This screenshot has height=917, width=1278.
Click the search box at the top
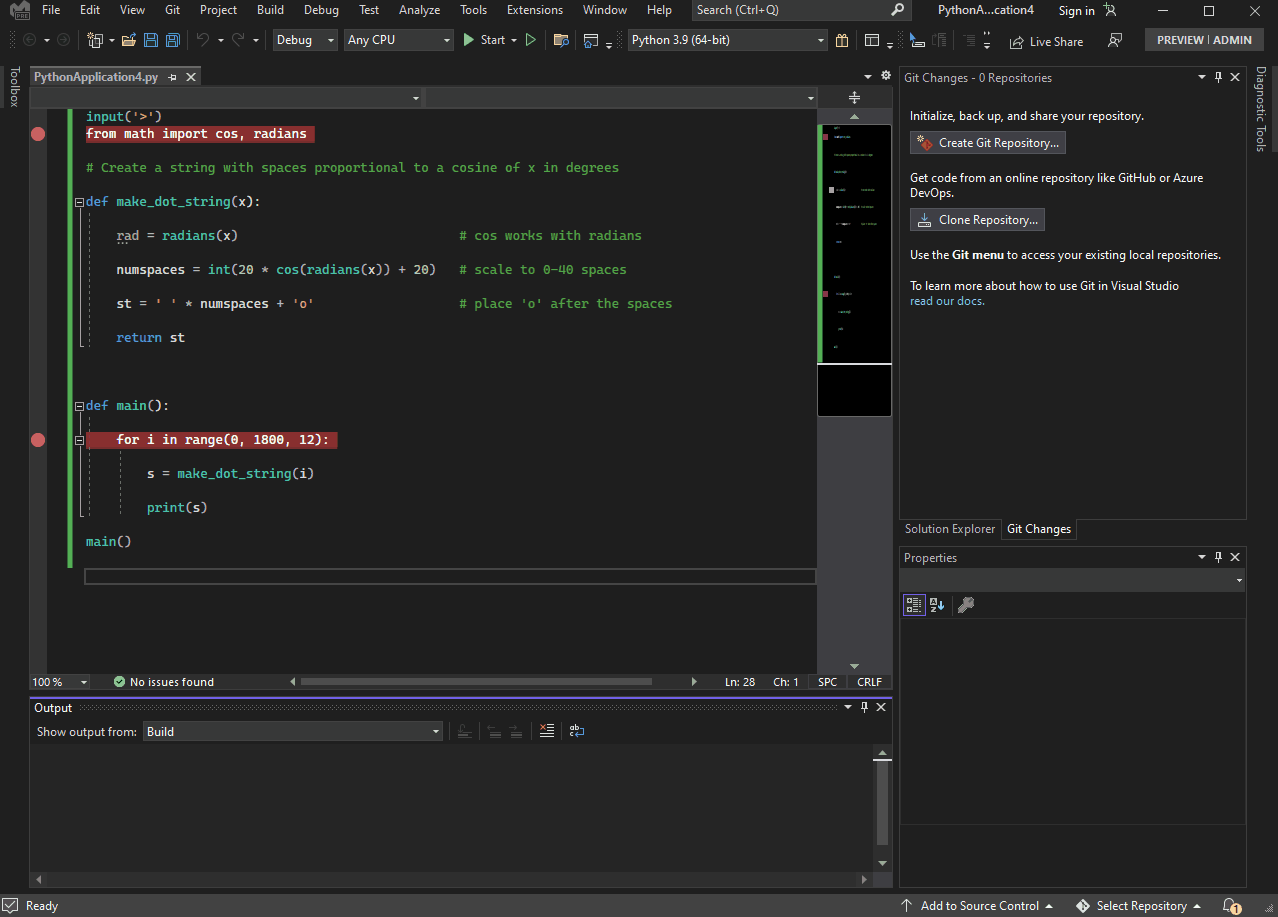pyautogui.click(x=790, y=10)
